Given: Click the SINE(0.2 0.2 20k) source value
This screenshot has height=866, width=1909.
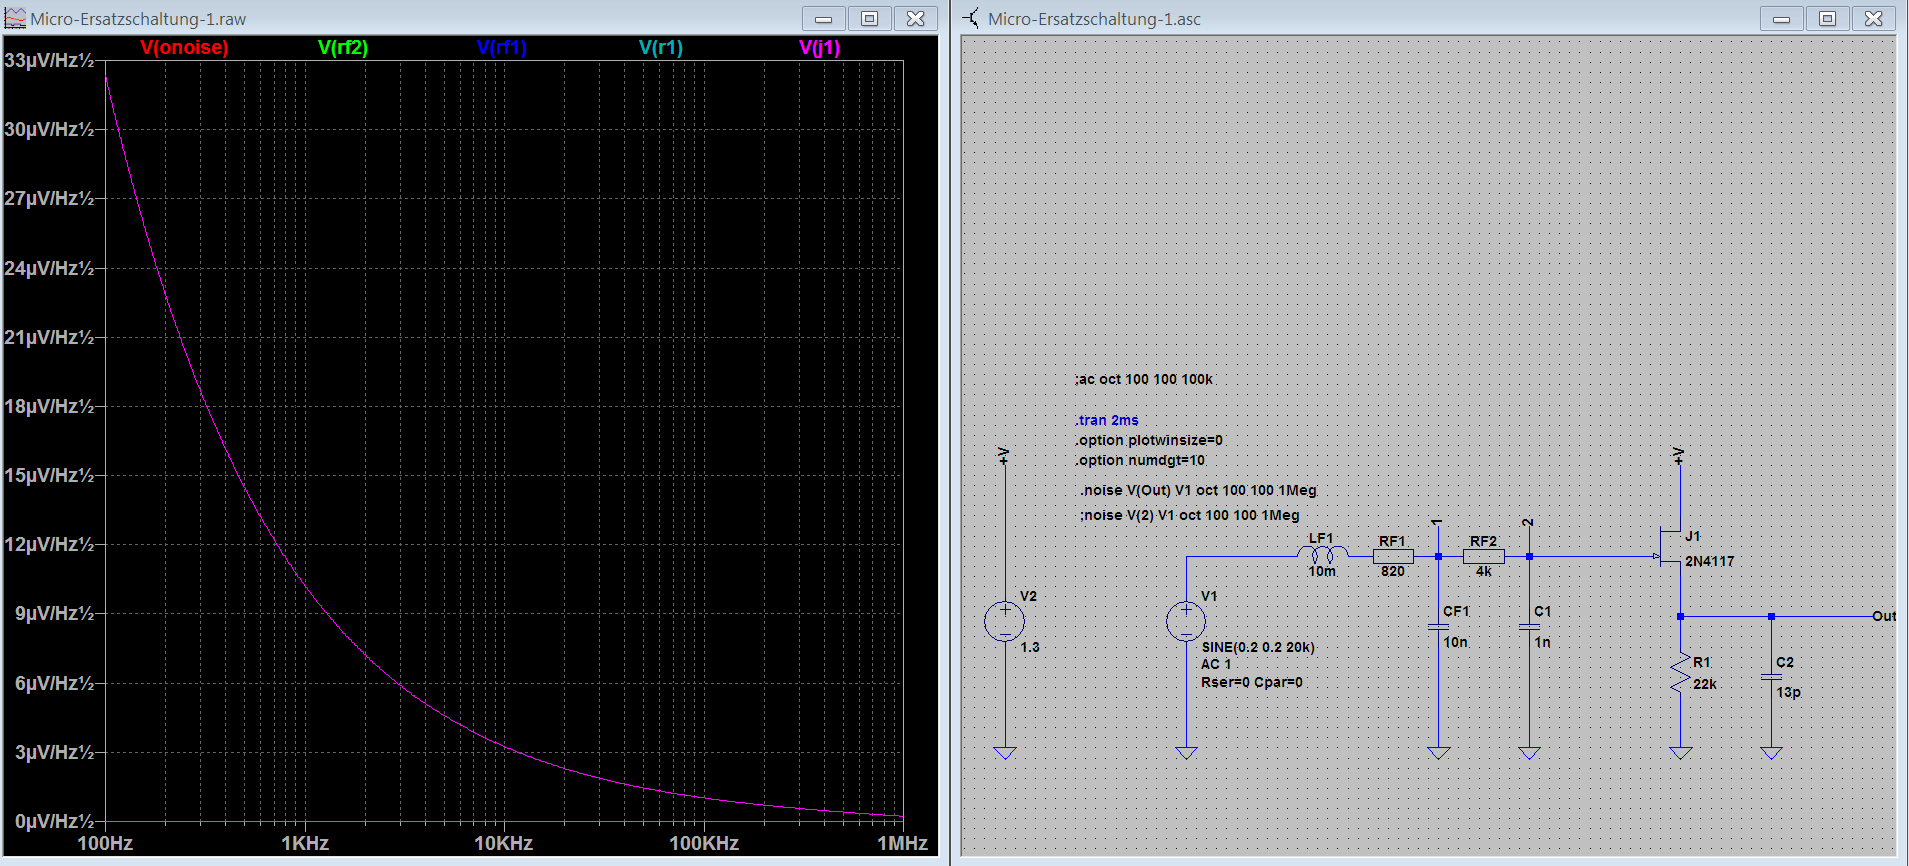Looking at the screenshot, I should (1258, 647).
